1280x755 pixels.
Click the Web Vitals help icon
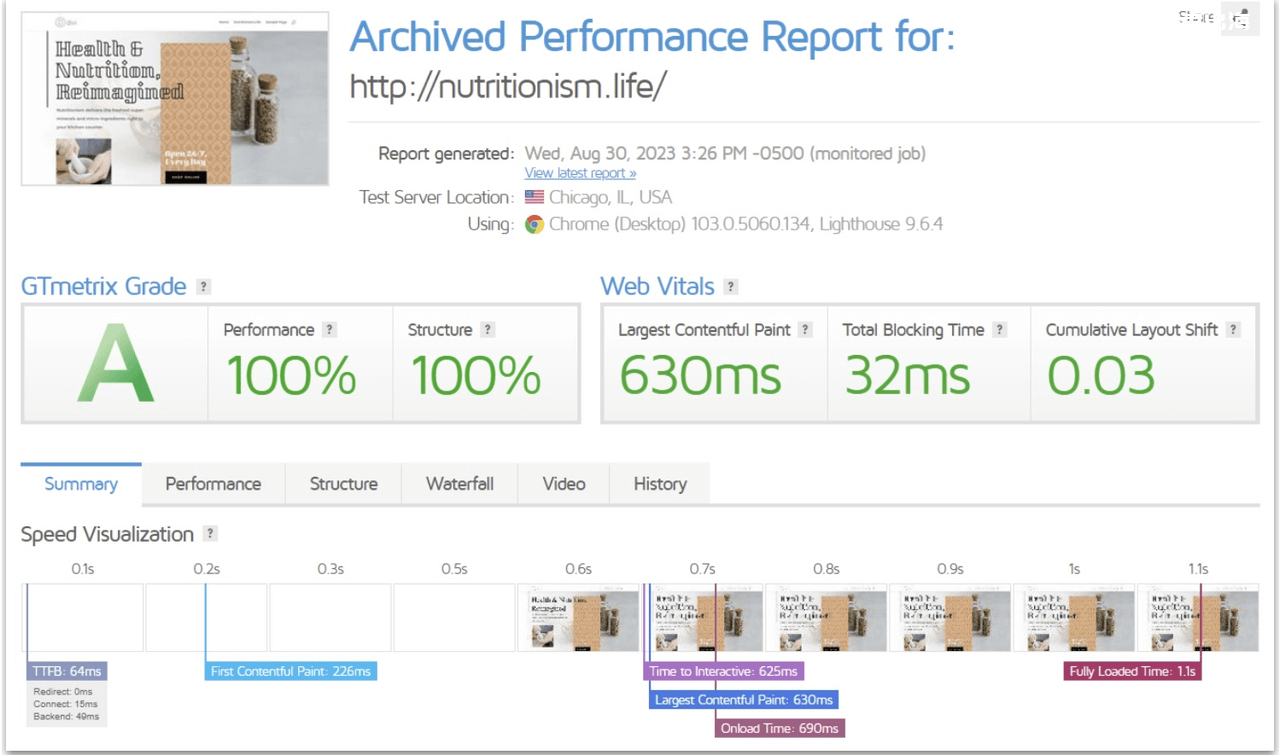coord(731,287)
